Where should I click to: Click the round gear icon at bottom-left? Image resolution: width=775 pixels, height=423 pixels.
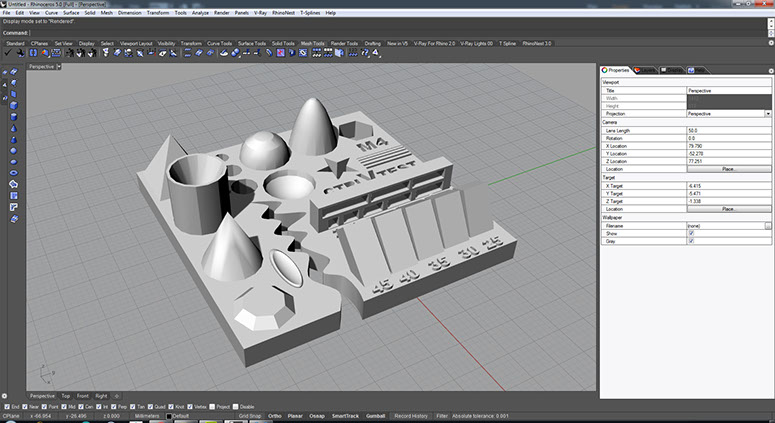pyautogui.click(x=4, y=396)
